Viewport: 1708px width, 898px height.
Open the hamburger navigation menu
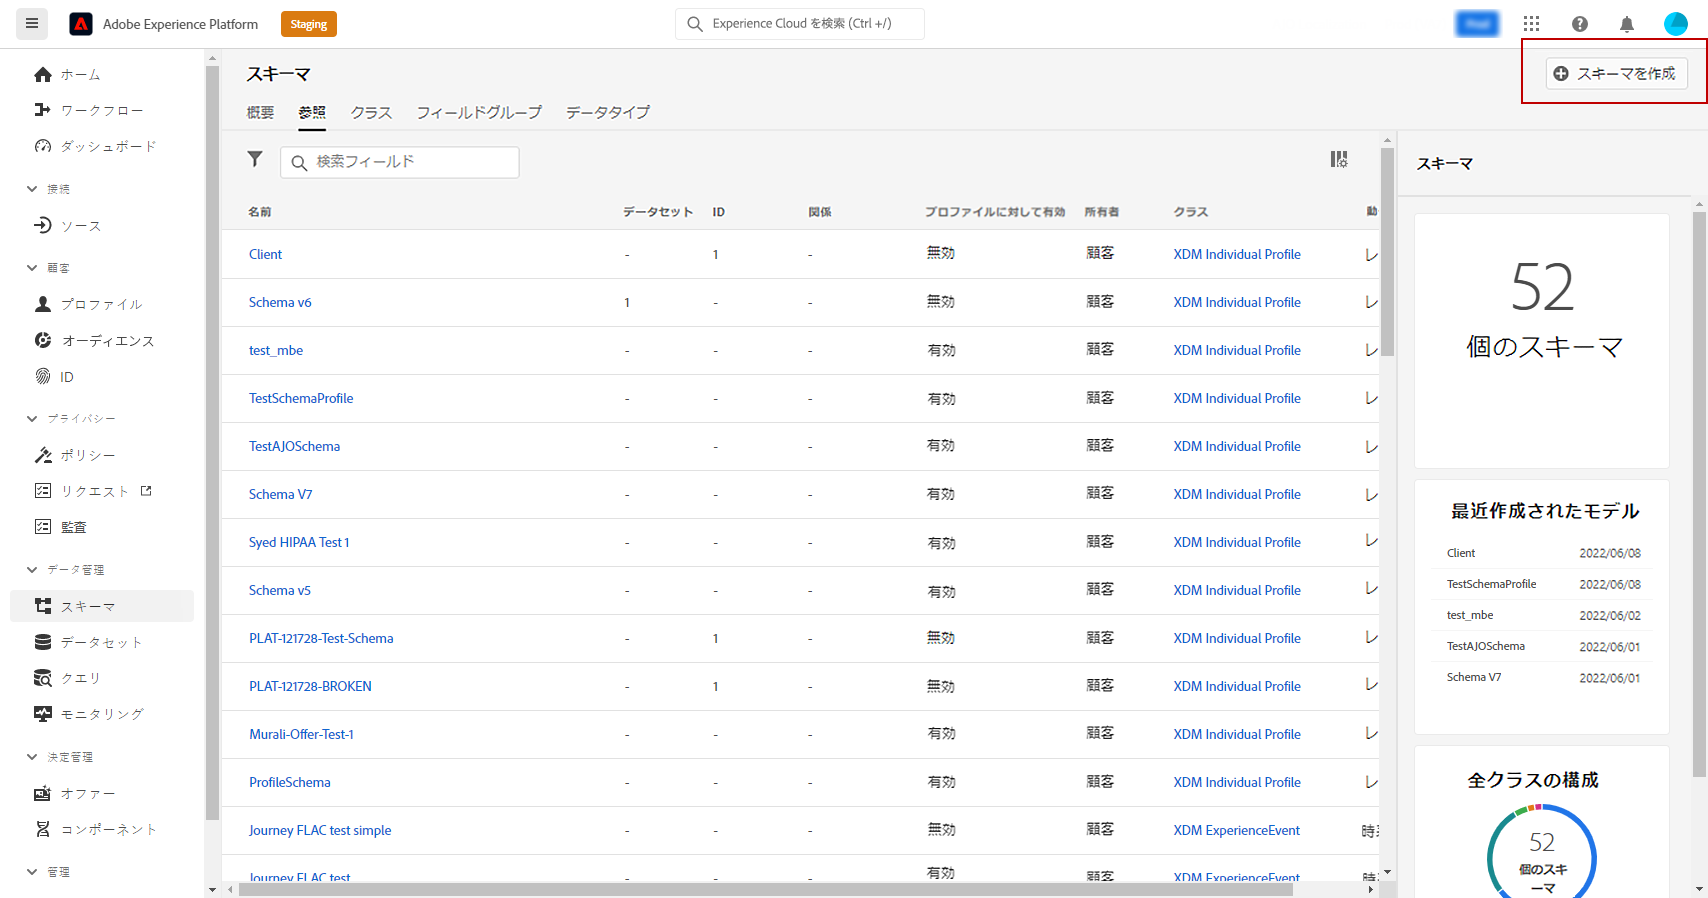[32, 23]
